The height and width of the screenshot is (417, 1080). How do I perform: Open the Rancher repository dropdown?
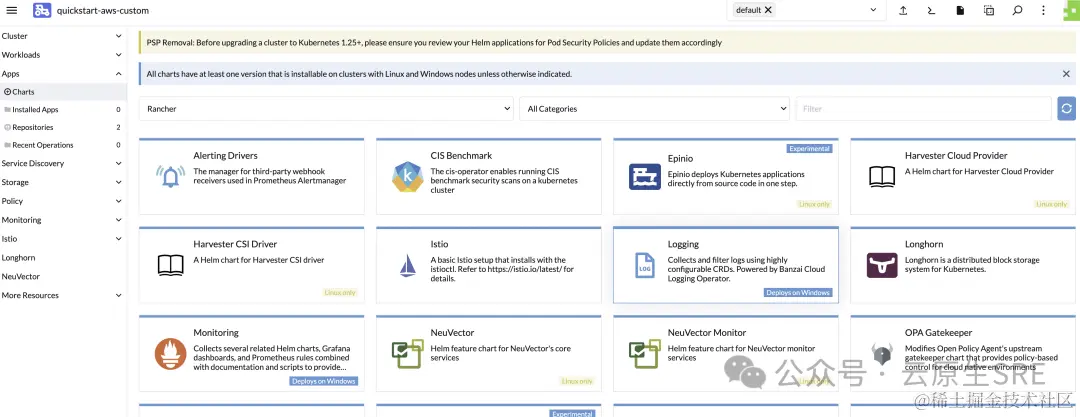pos(326,109)
